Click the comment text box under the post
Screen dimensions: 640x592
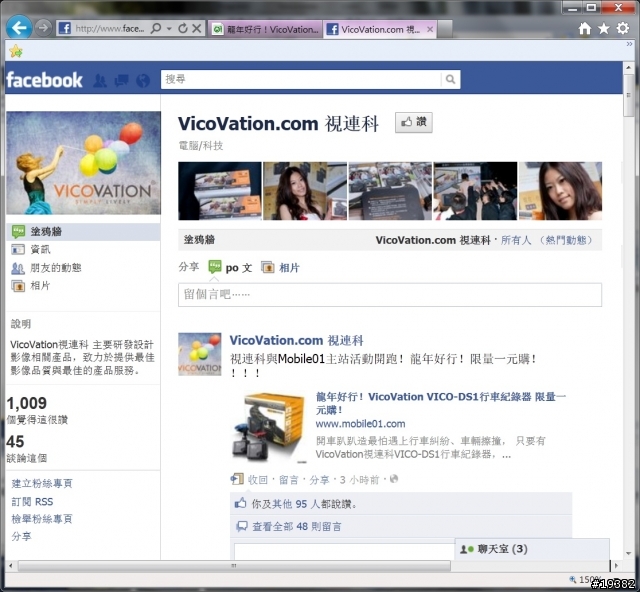(345, 551)
